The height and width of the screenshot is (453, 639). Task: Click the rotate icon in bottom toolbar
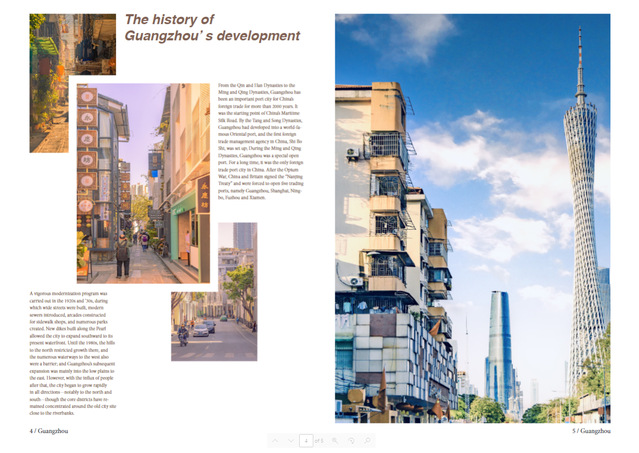click(351, 441)
